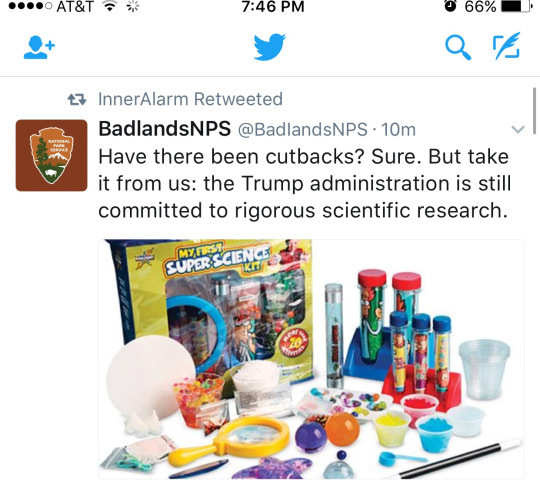This screenshot has width=540, height=491.
Task: Open the @BadlandsNPS handle
Action: coord(303,130)
